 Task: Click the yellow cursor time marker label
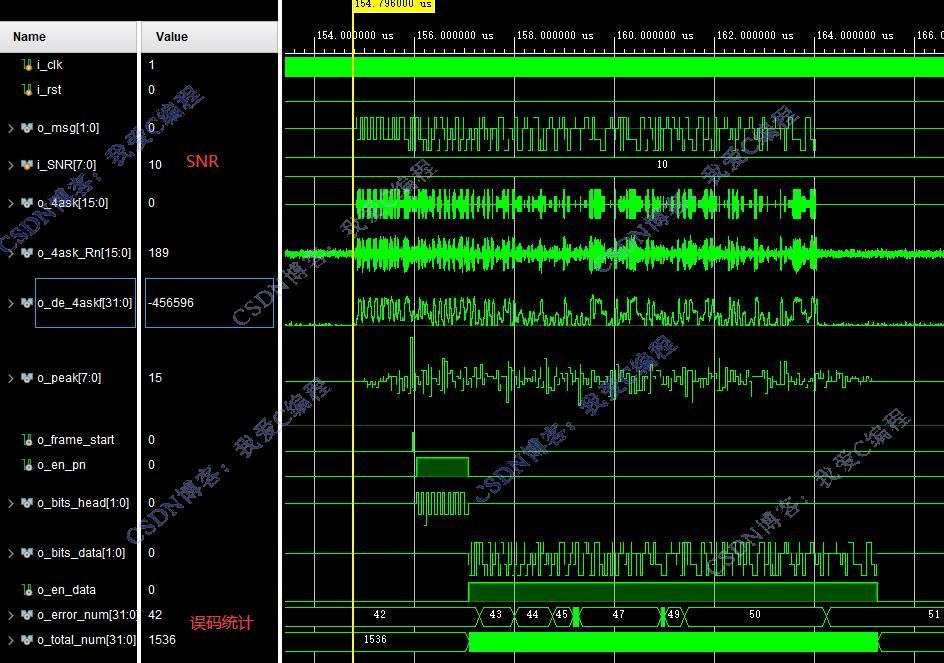(394, 5)
